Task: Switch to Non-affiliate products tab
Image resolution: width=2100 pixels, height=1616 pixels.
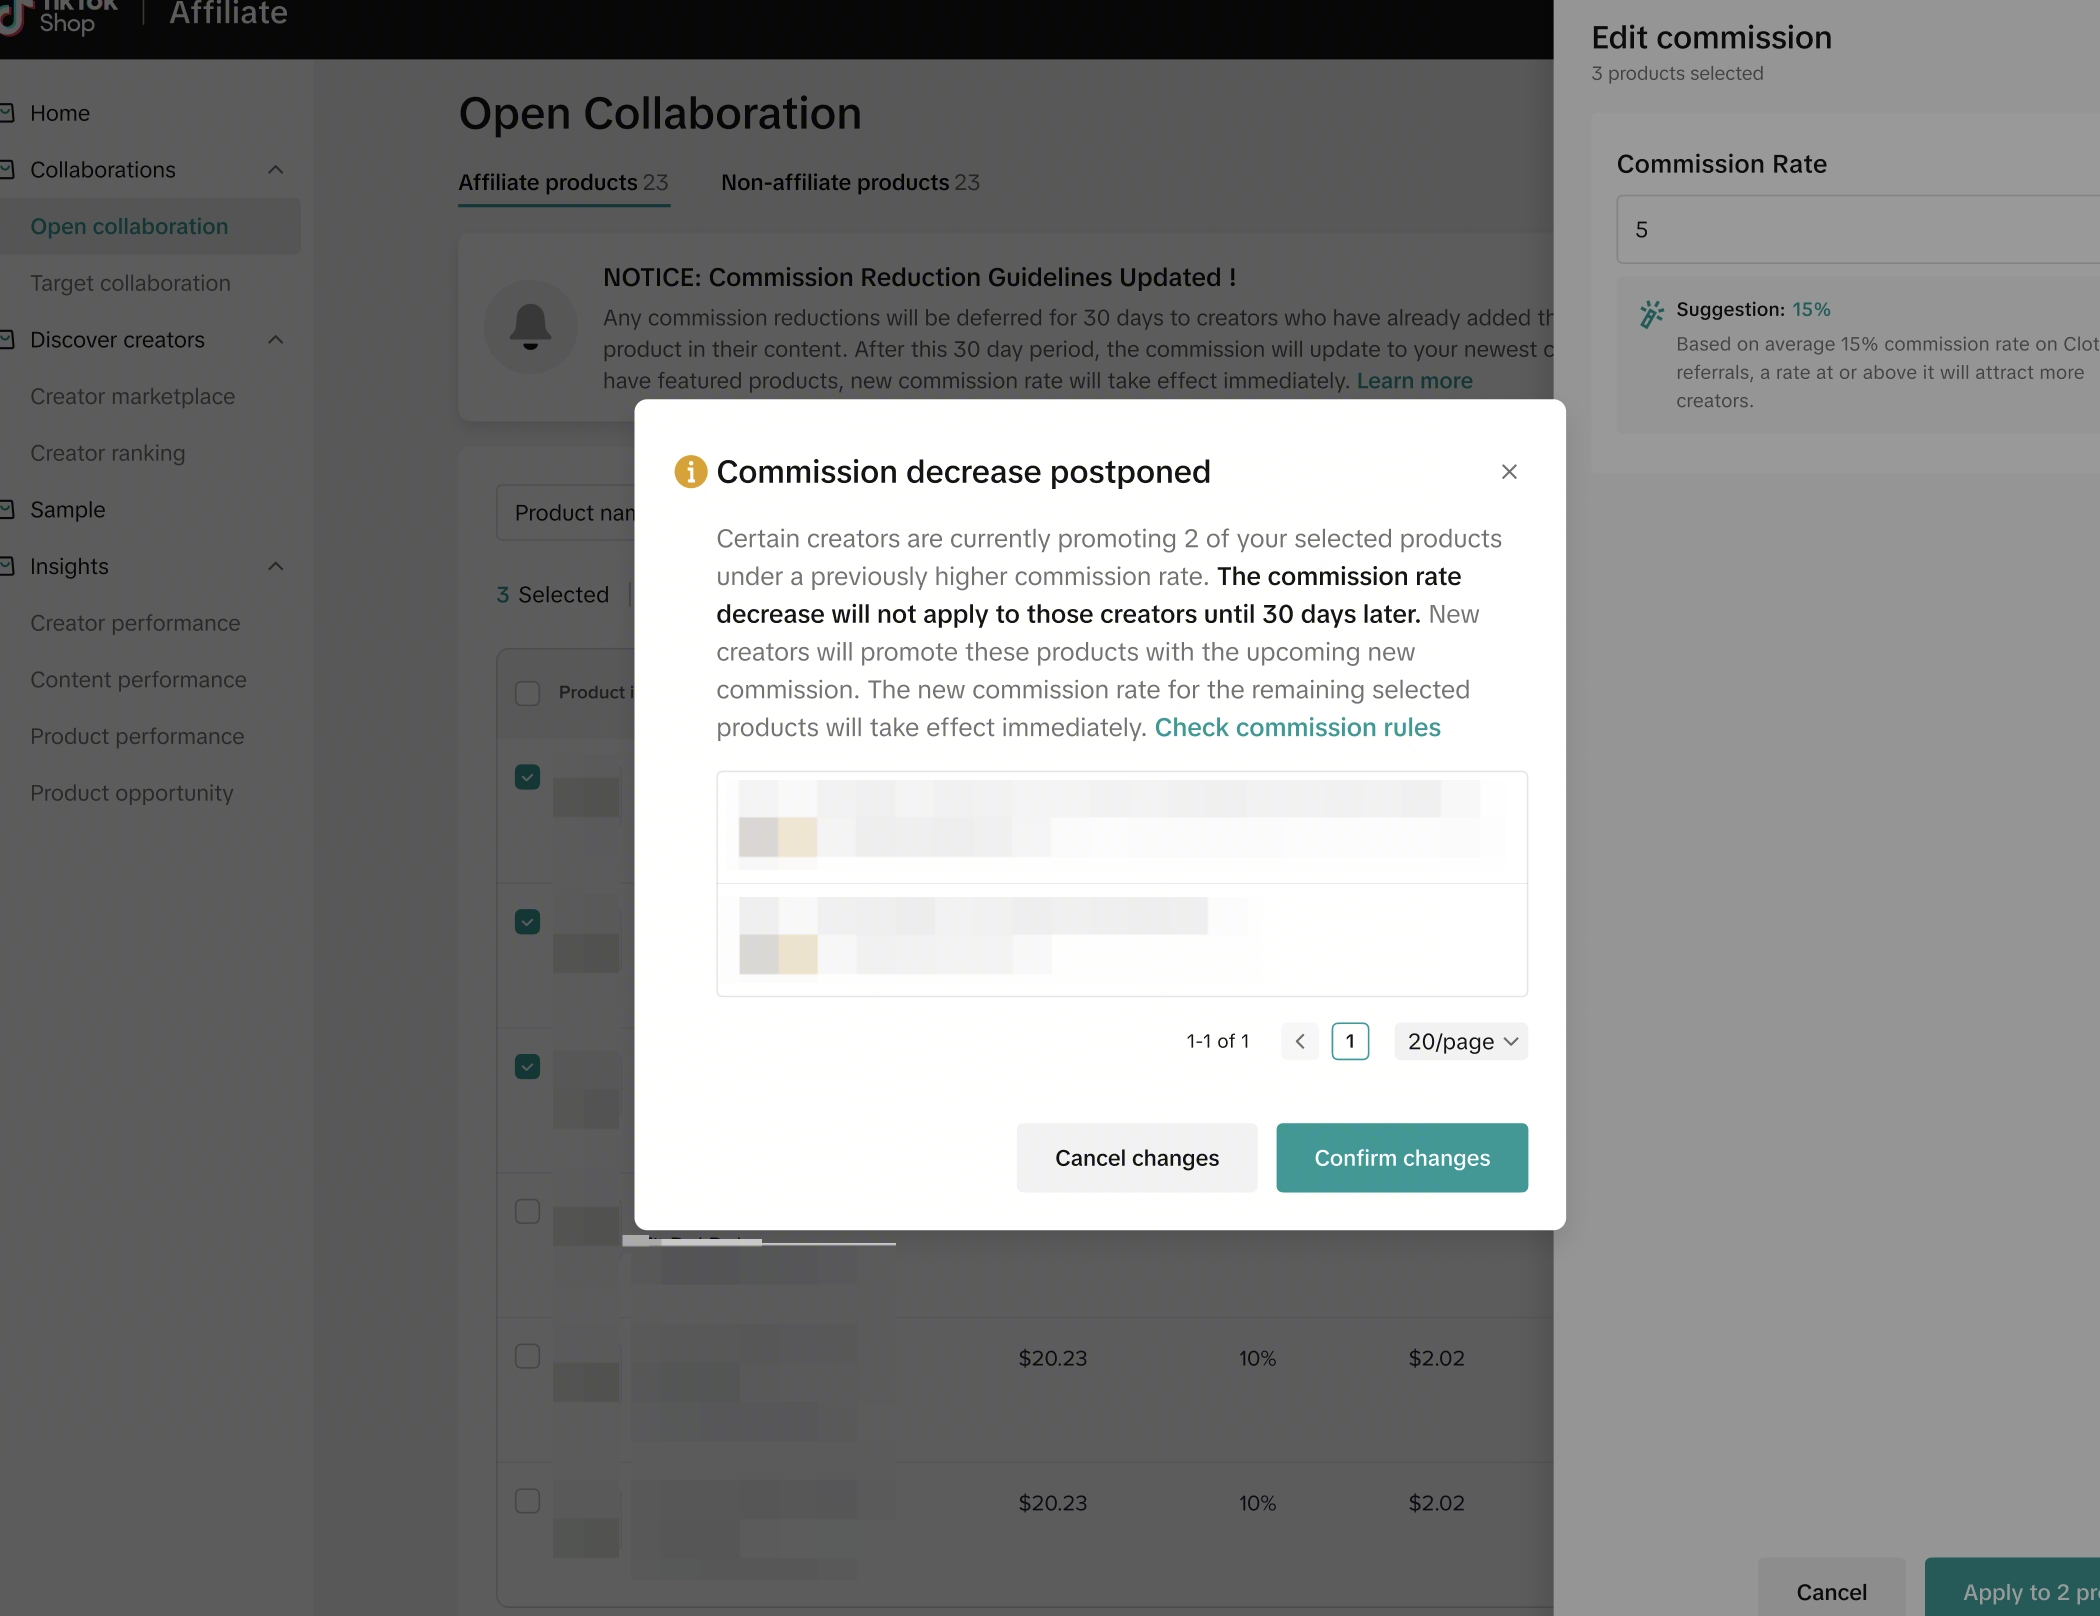Action: 849,182
